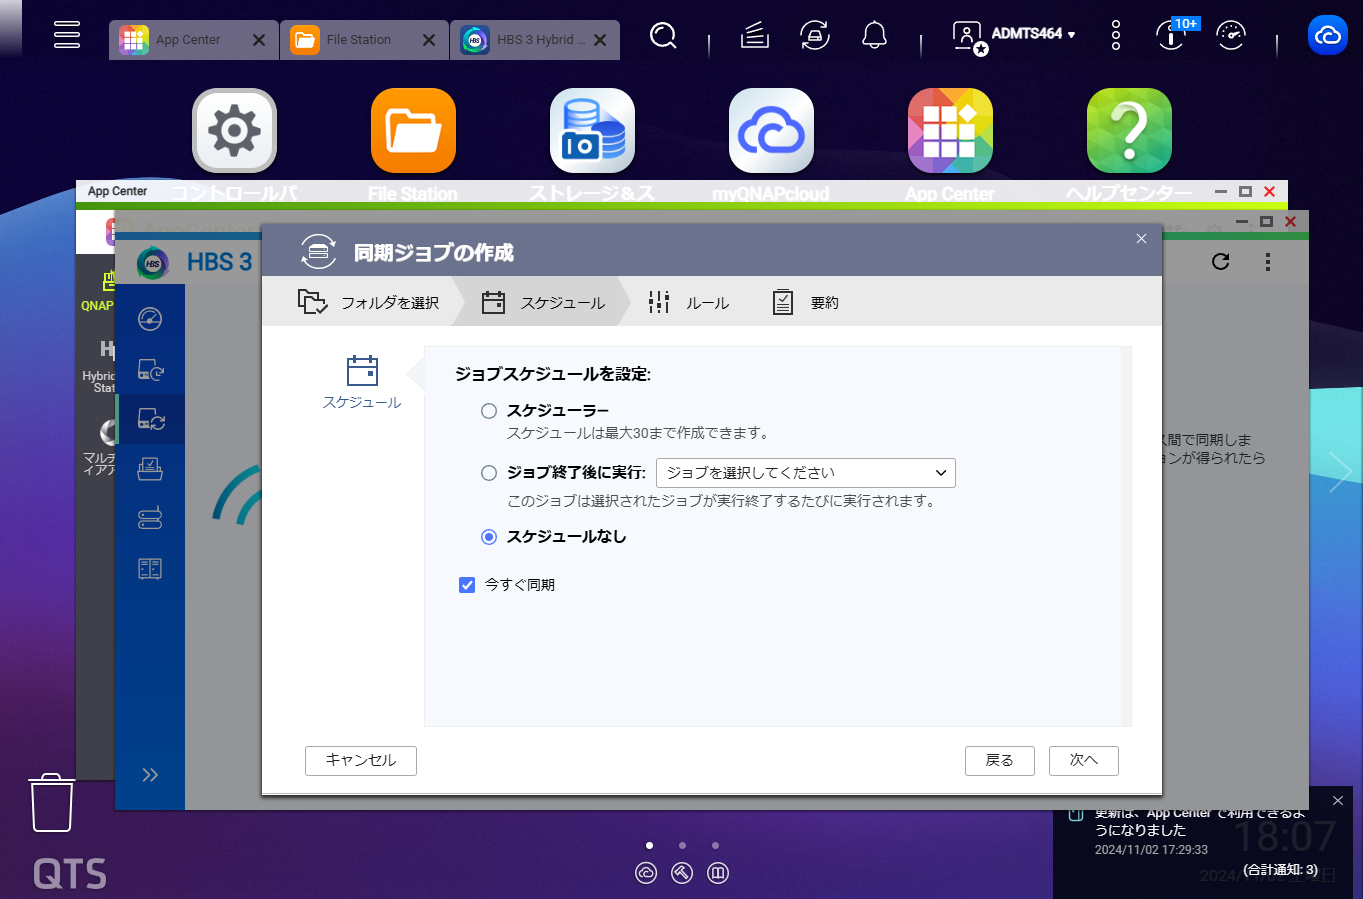Open the desktop Trash bin
Screen dimensions: 1363x899
click(x=52, y=803)
